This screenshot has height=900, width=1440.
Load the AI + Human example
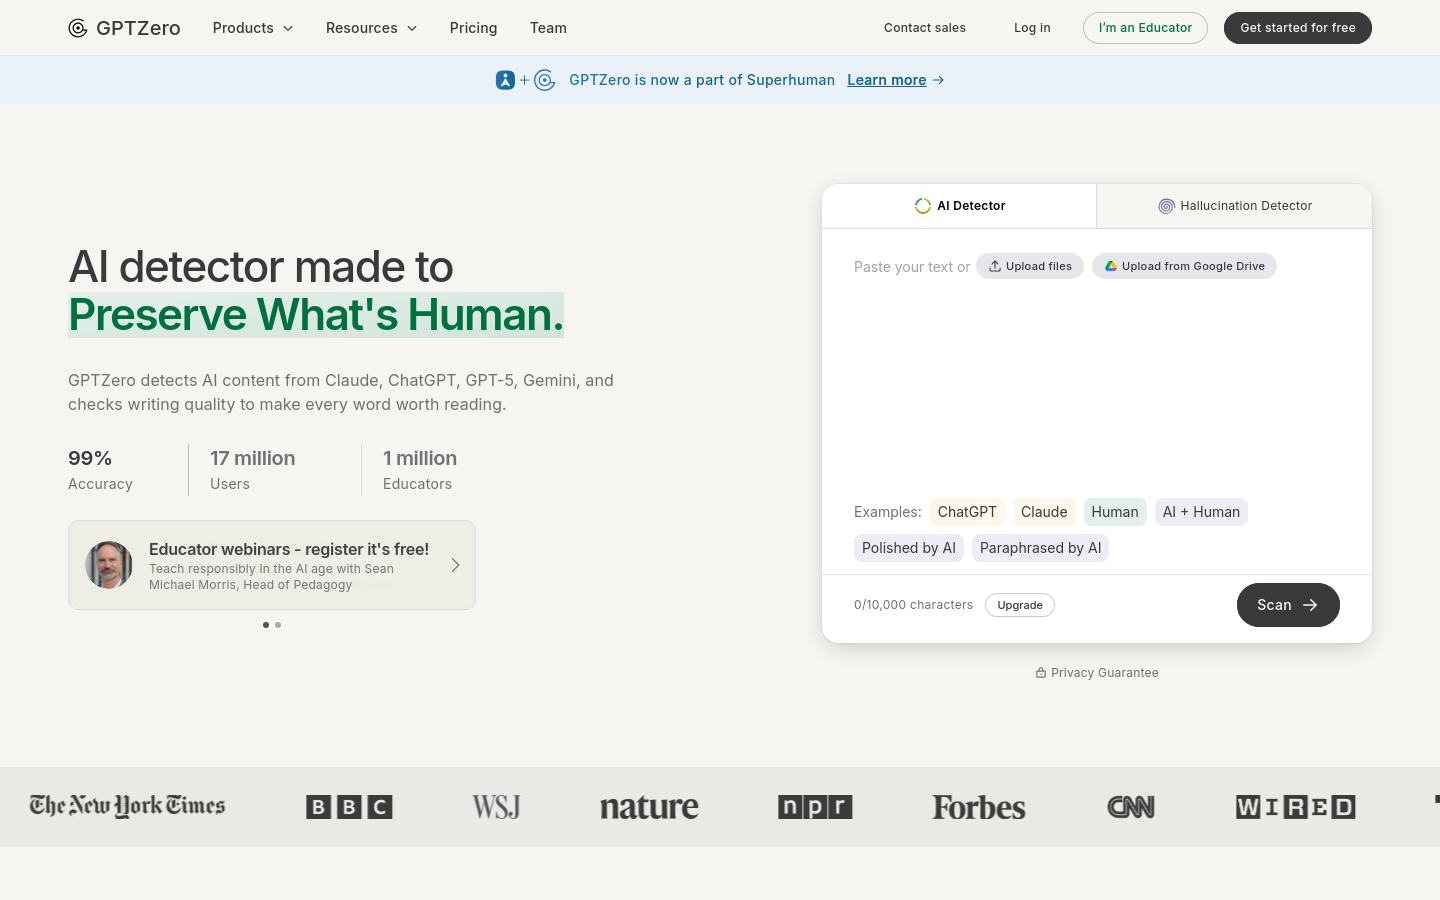coord(1201,512)
